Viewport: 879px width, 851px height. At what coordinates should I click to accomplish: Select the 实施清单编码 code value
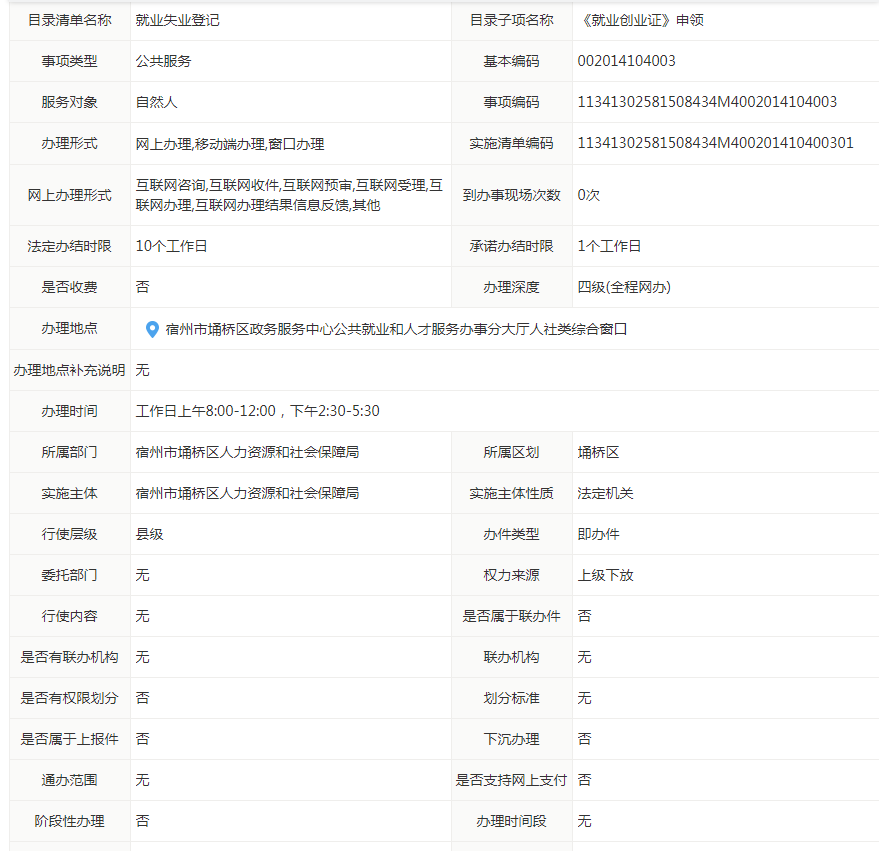click(715, 143)
